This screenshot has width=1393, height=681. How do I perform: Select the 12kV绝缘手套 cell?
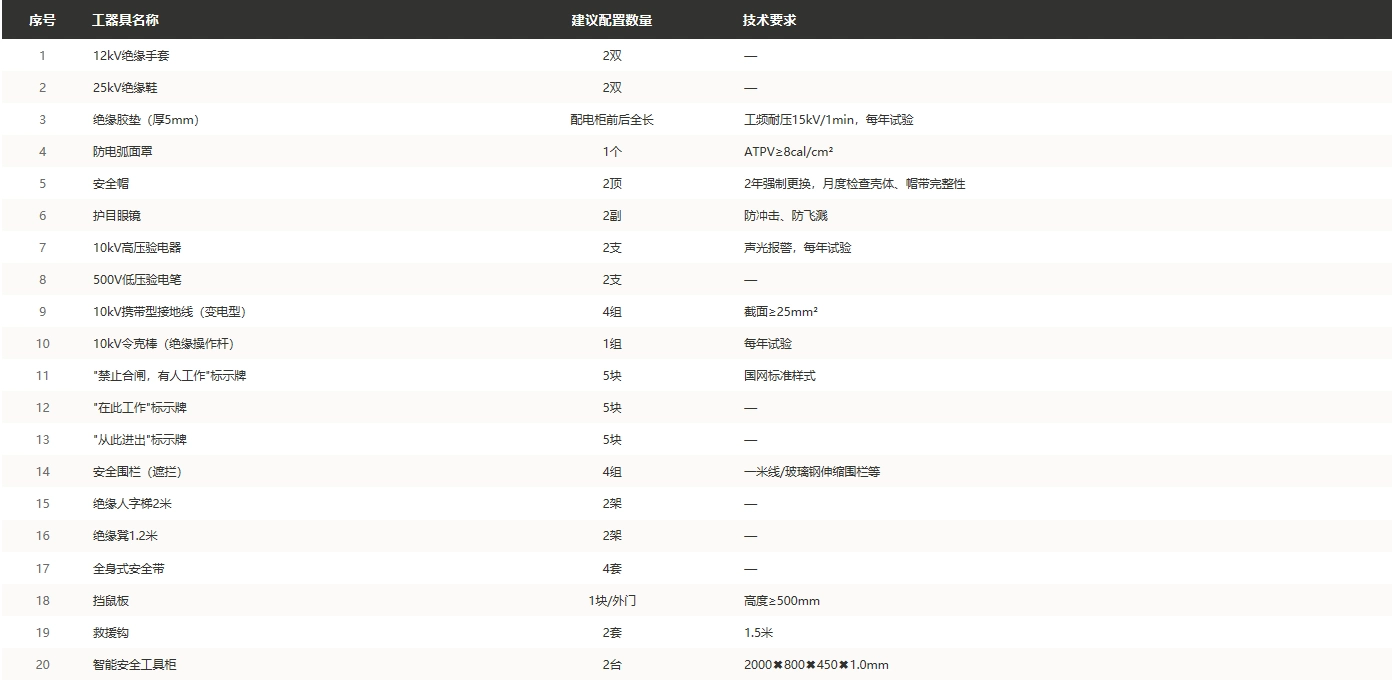coord(131,56)
